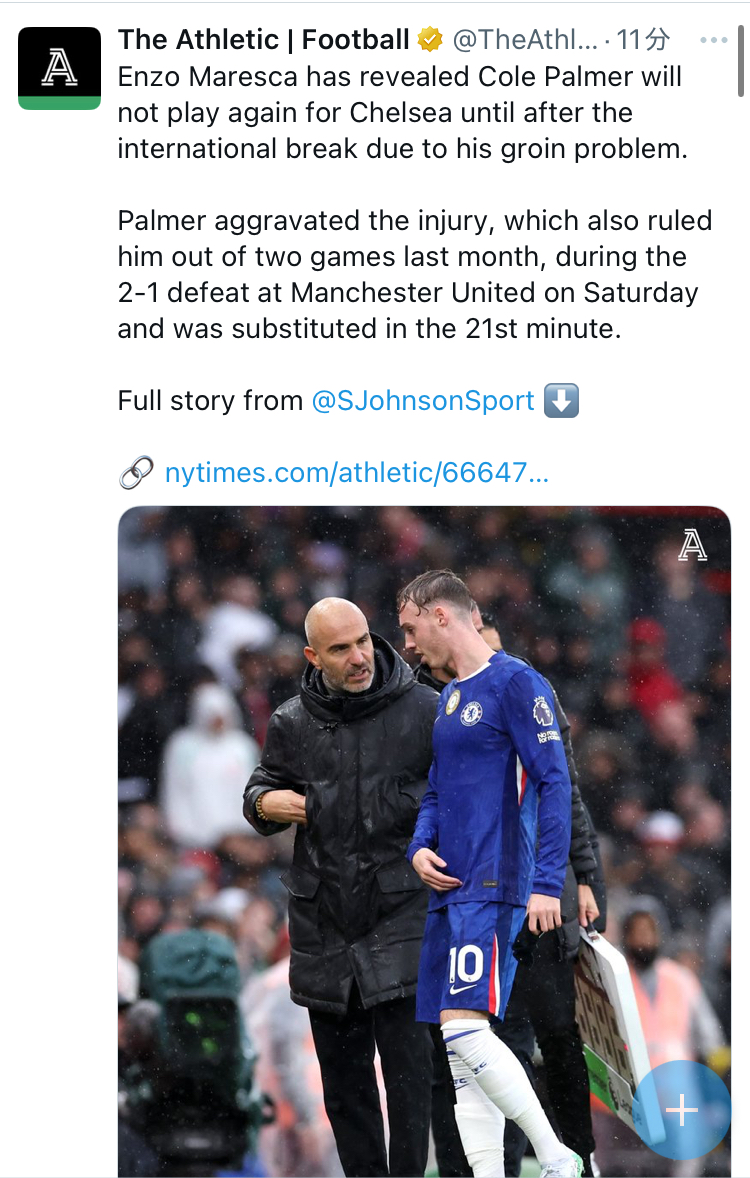Click the chain link emoji icon

point(136,472)
